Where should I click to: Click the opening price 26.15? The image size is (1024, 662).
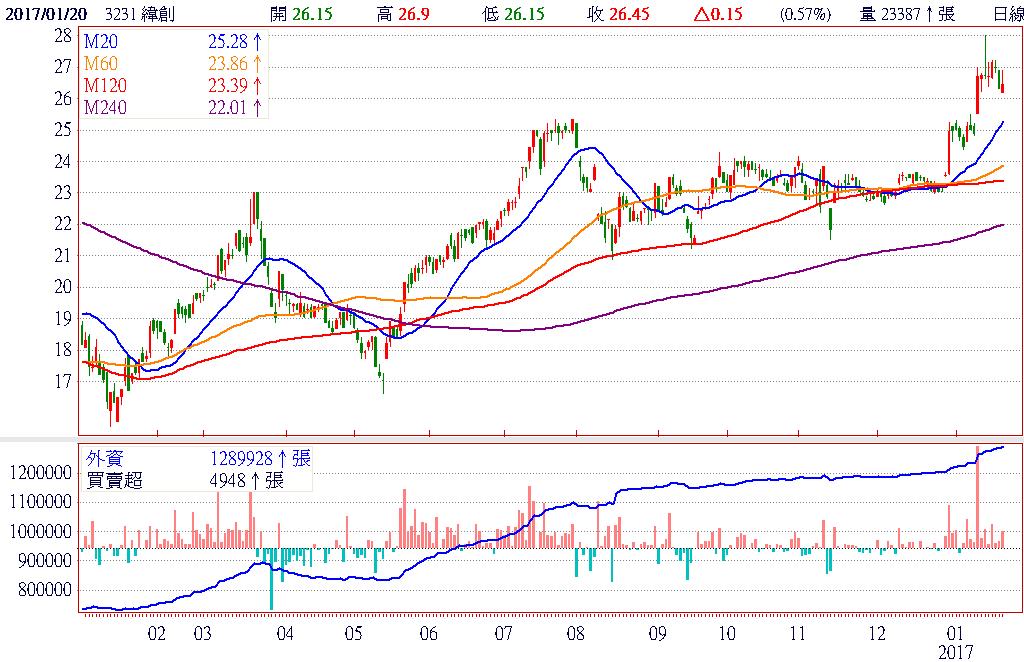click(x=312, y=13)
